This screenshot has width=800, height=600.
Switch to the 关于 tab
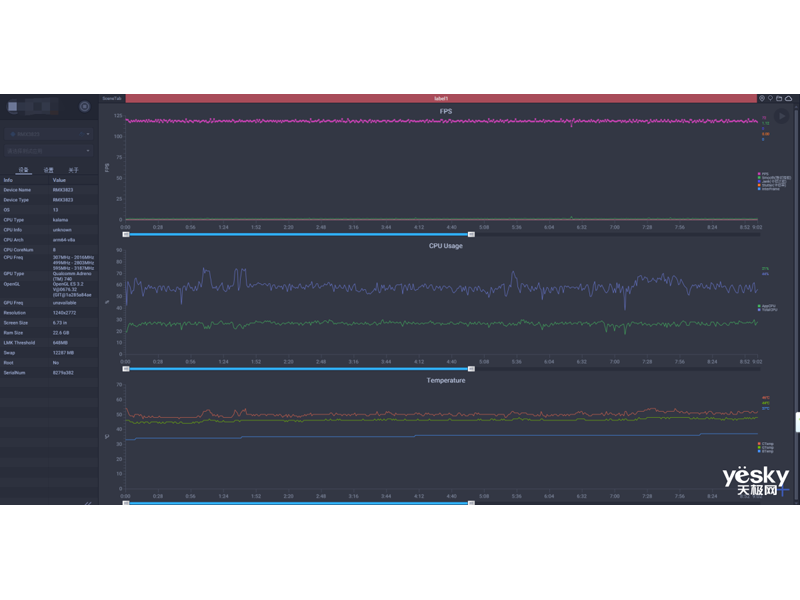pos(73,170)
